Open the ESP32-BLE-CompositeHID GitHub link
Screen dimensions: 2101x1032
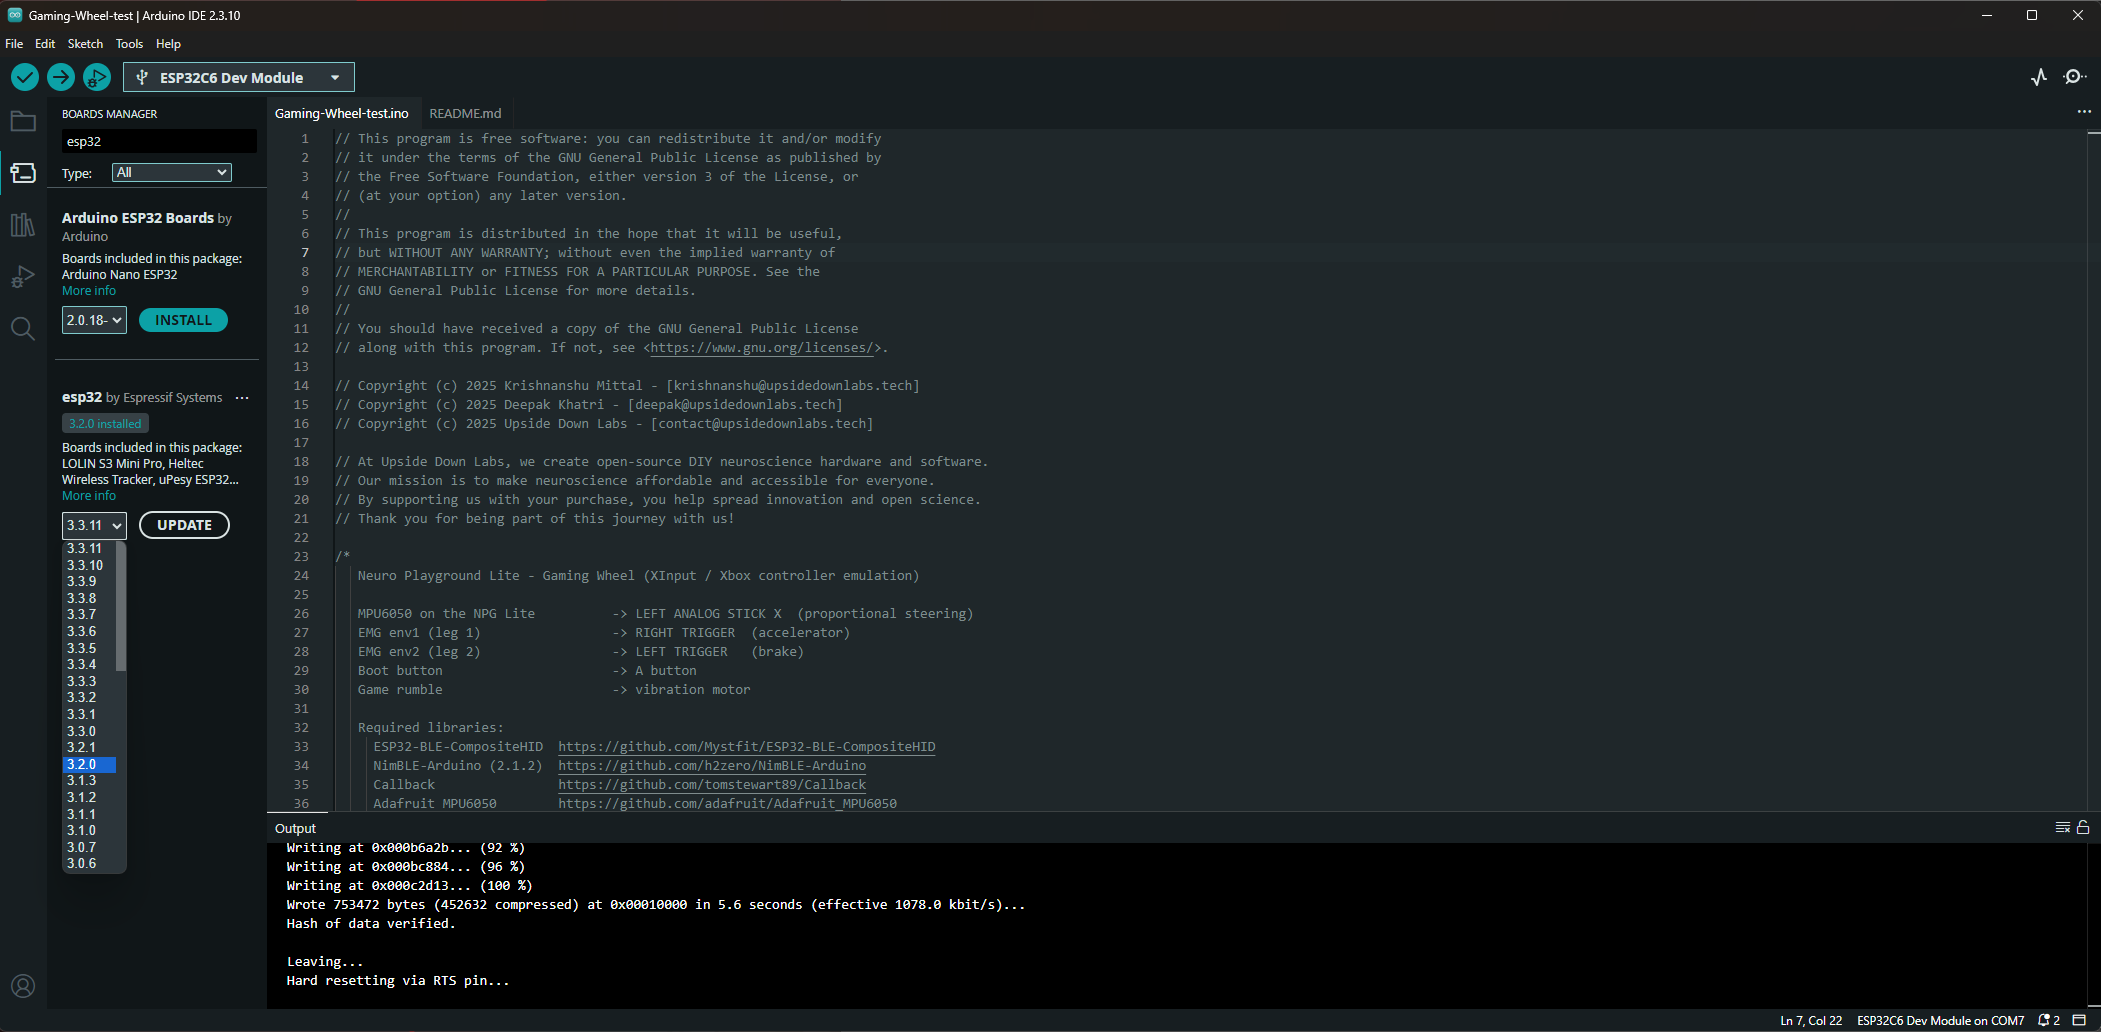click(747, 747)
